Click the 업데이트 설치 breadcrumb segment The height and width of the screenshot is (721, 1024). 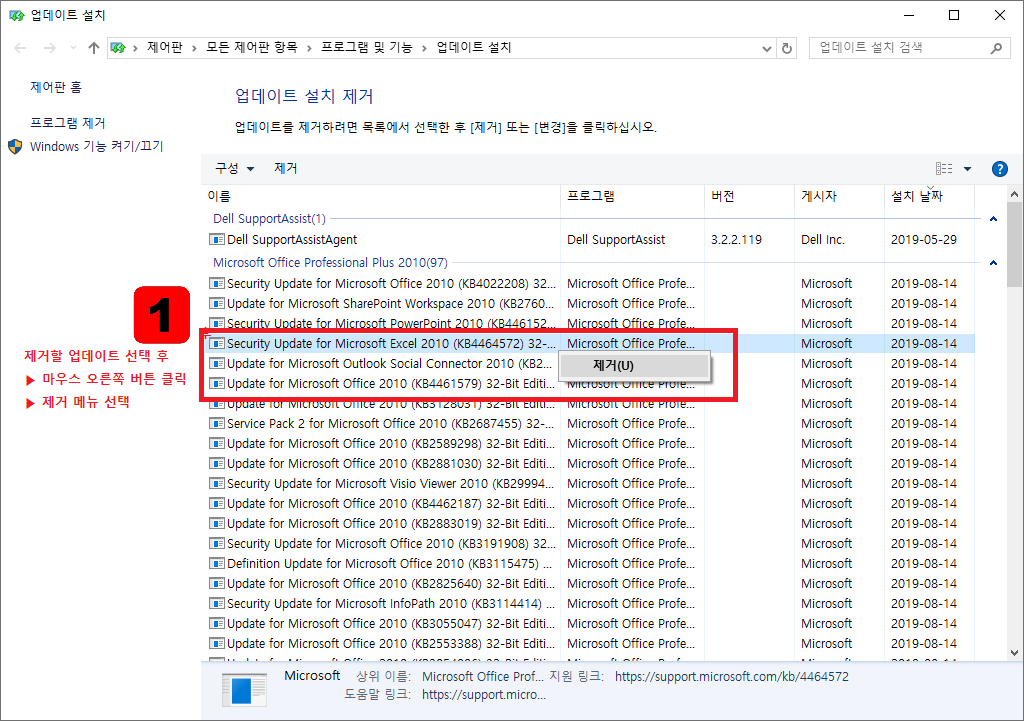(474, 48)
